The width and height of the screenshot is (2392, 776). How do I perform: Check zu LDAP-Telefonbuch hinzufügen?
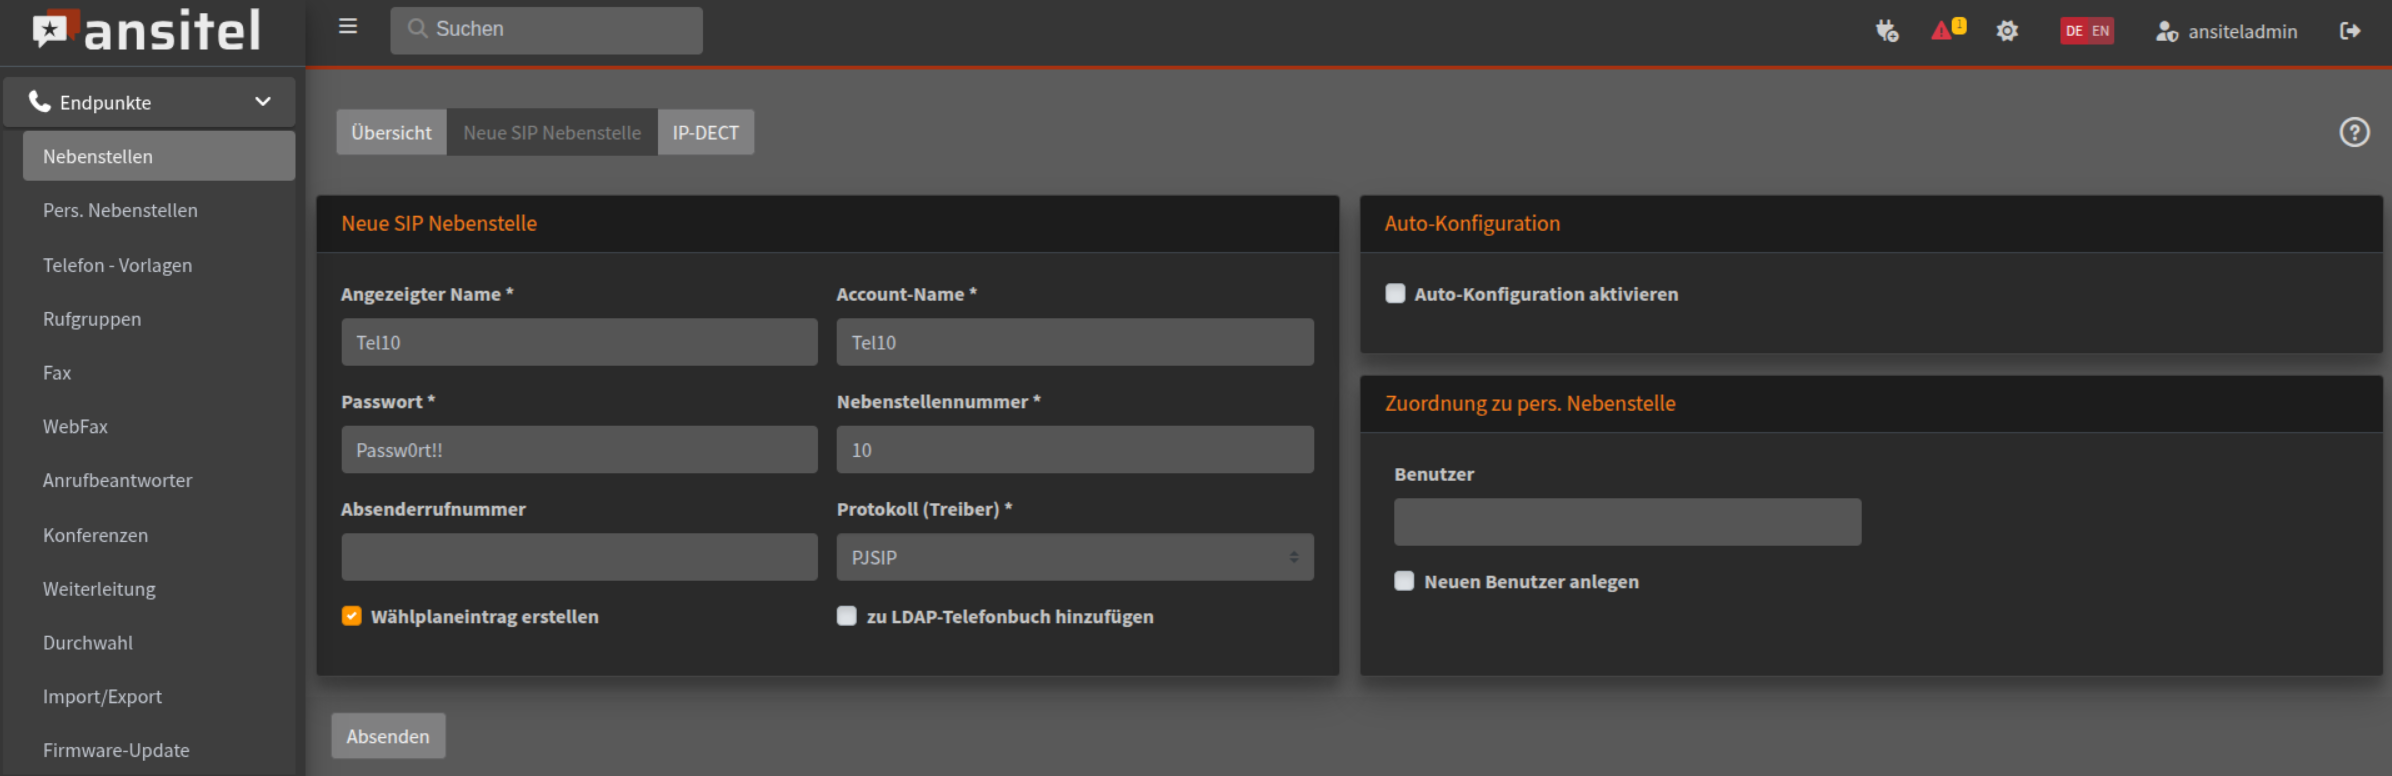point(847,616)
